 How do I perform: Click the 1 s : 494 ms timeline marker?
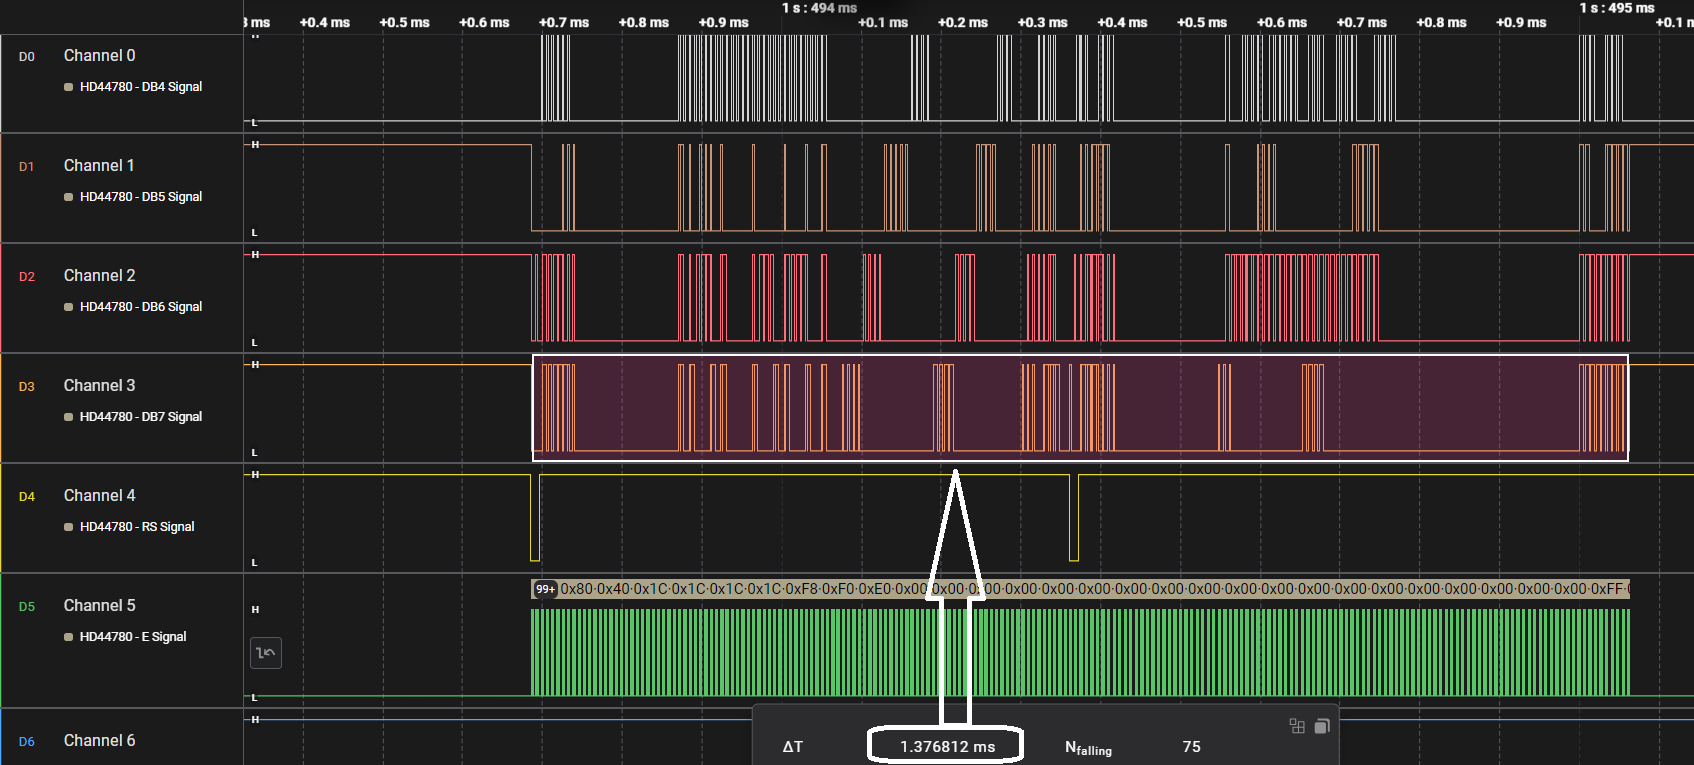point(819,8)
